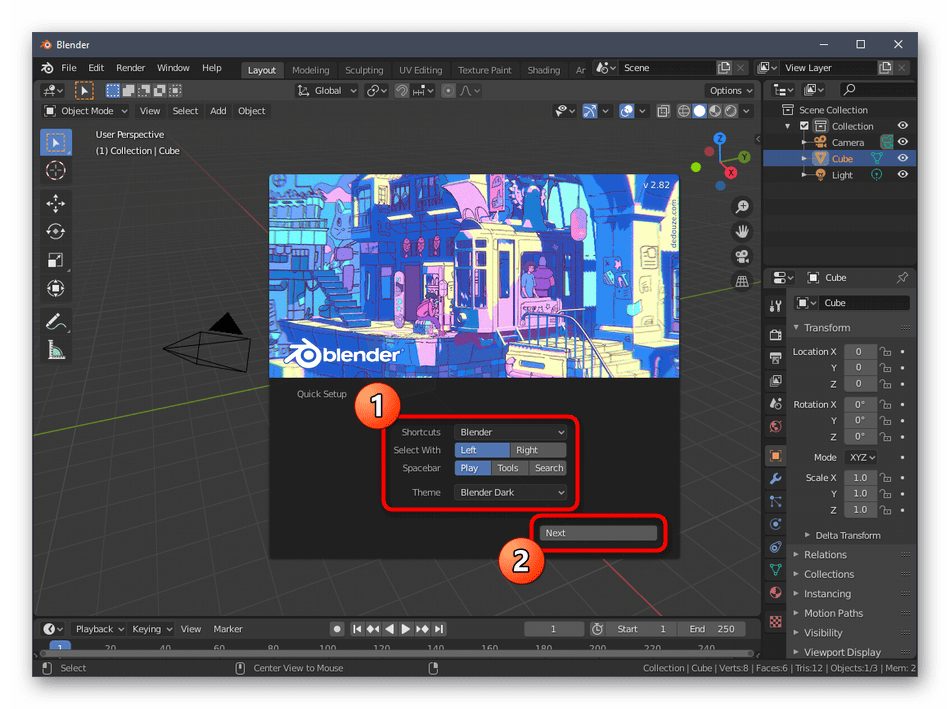Select the Rotate tool in left toolbar
Screen dimensions: 950x709
tap(56, 231)
